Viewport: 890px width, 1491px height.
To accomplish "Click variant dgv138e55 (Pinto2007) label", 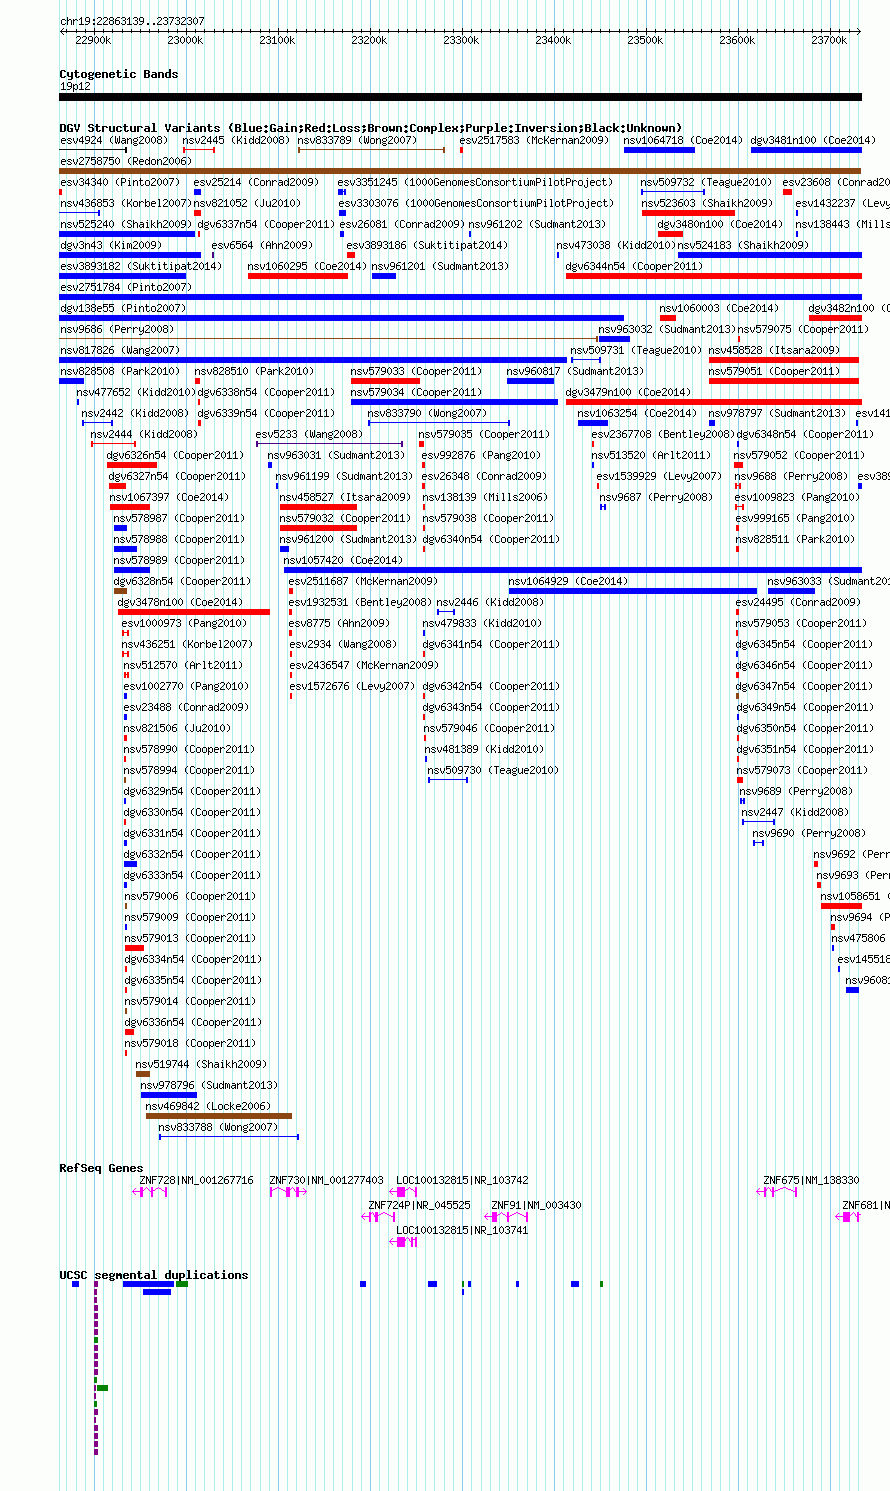I will click(x=123, y=308).
